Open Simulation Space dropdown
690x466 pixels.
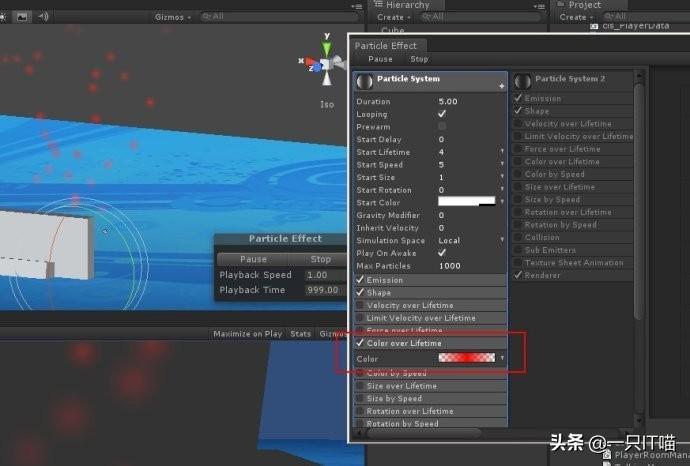tap(501, 240)
